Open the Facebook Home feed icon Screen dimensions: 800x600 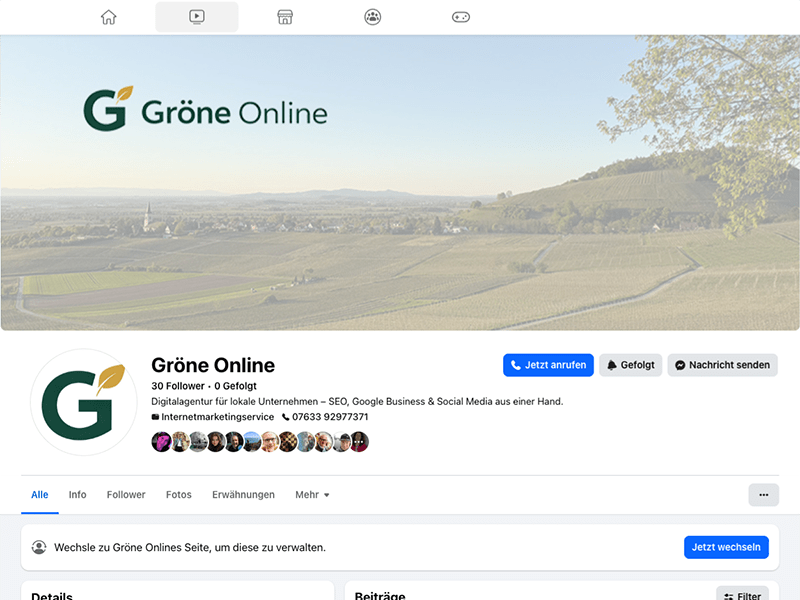coord(108,17)
